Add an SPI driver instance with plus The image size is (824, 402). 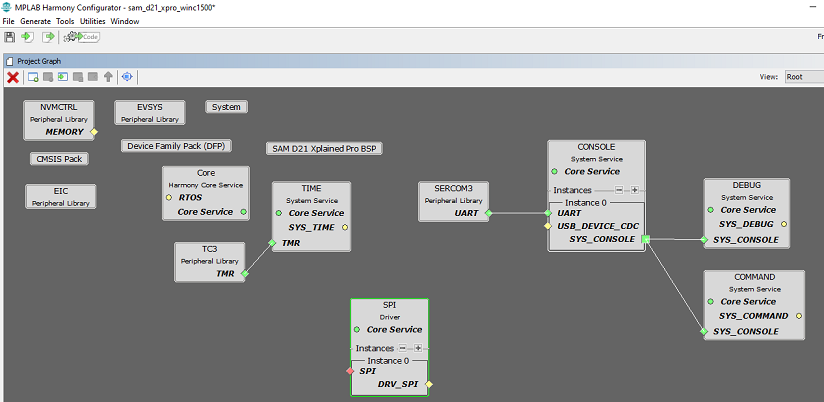pyautogui.click(x=418, y=348)
